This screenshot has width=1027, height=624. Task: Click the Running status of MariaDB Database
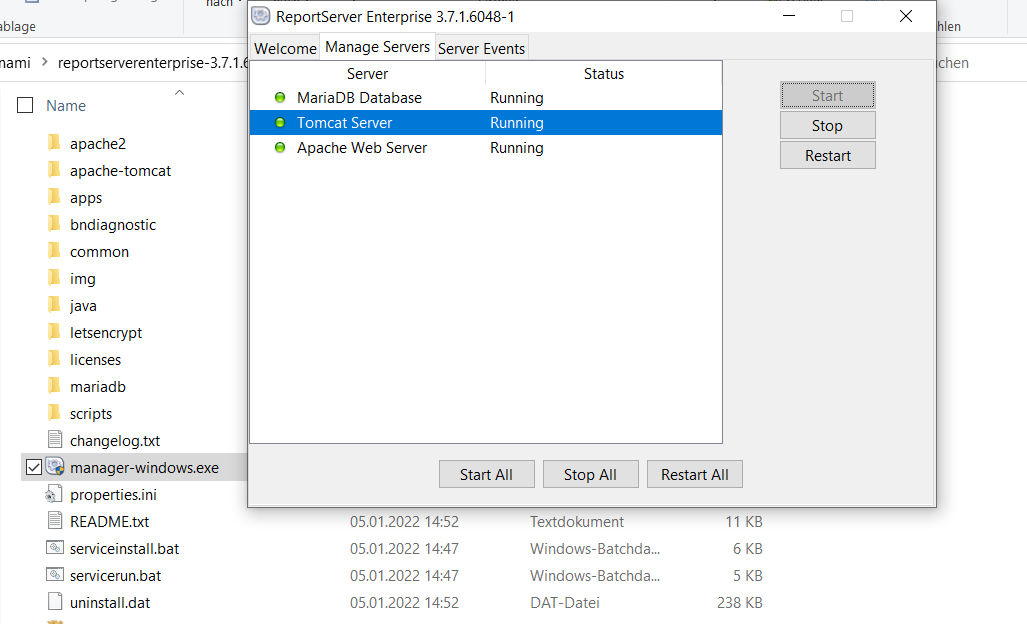(x=517, y=98)
